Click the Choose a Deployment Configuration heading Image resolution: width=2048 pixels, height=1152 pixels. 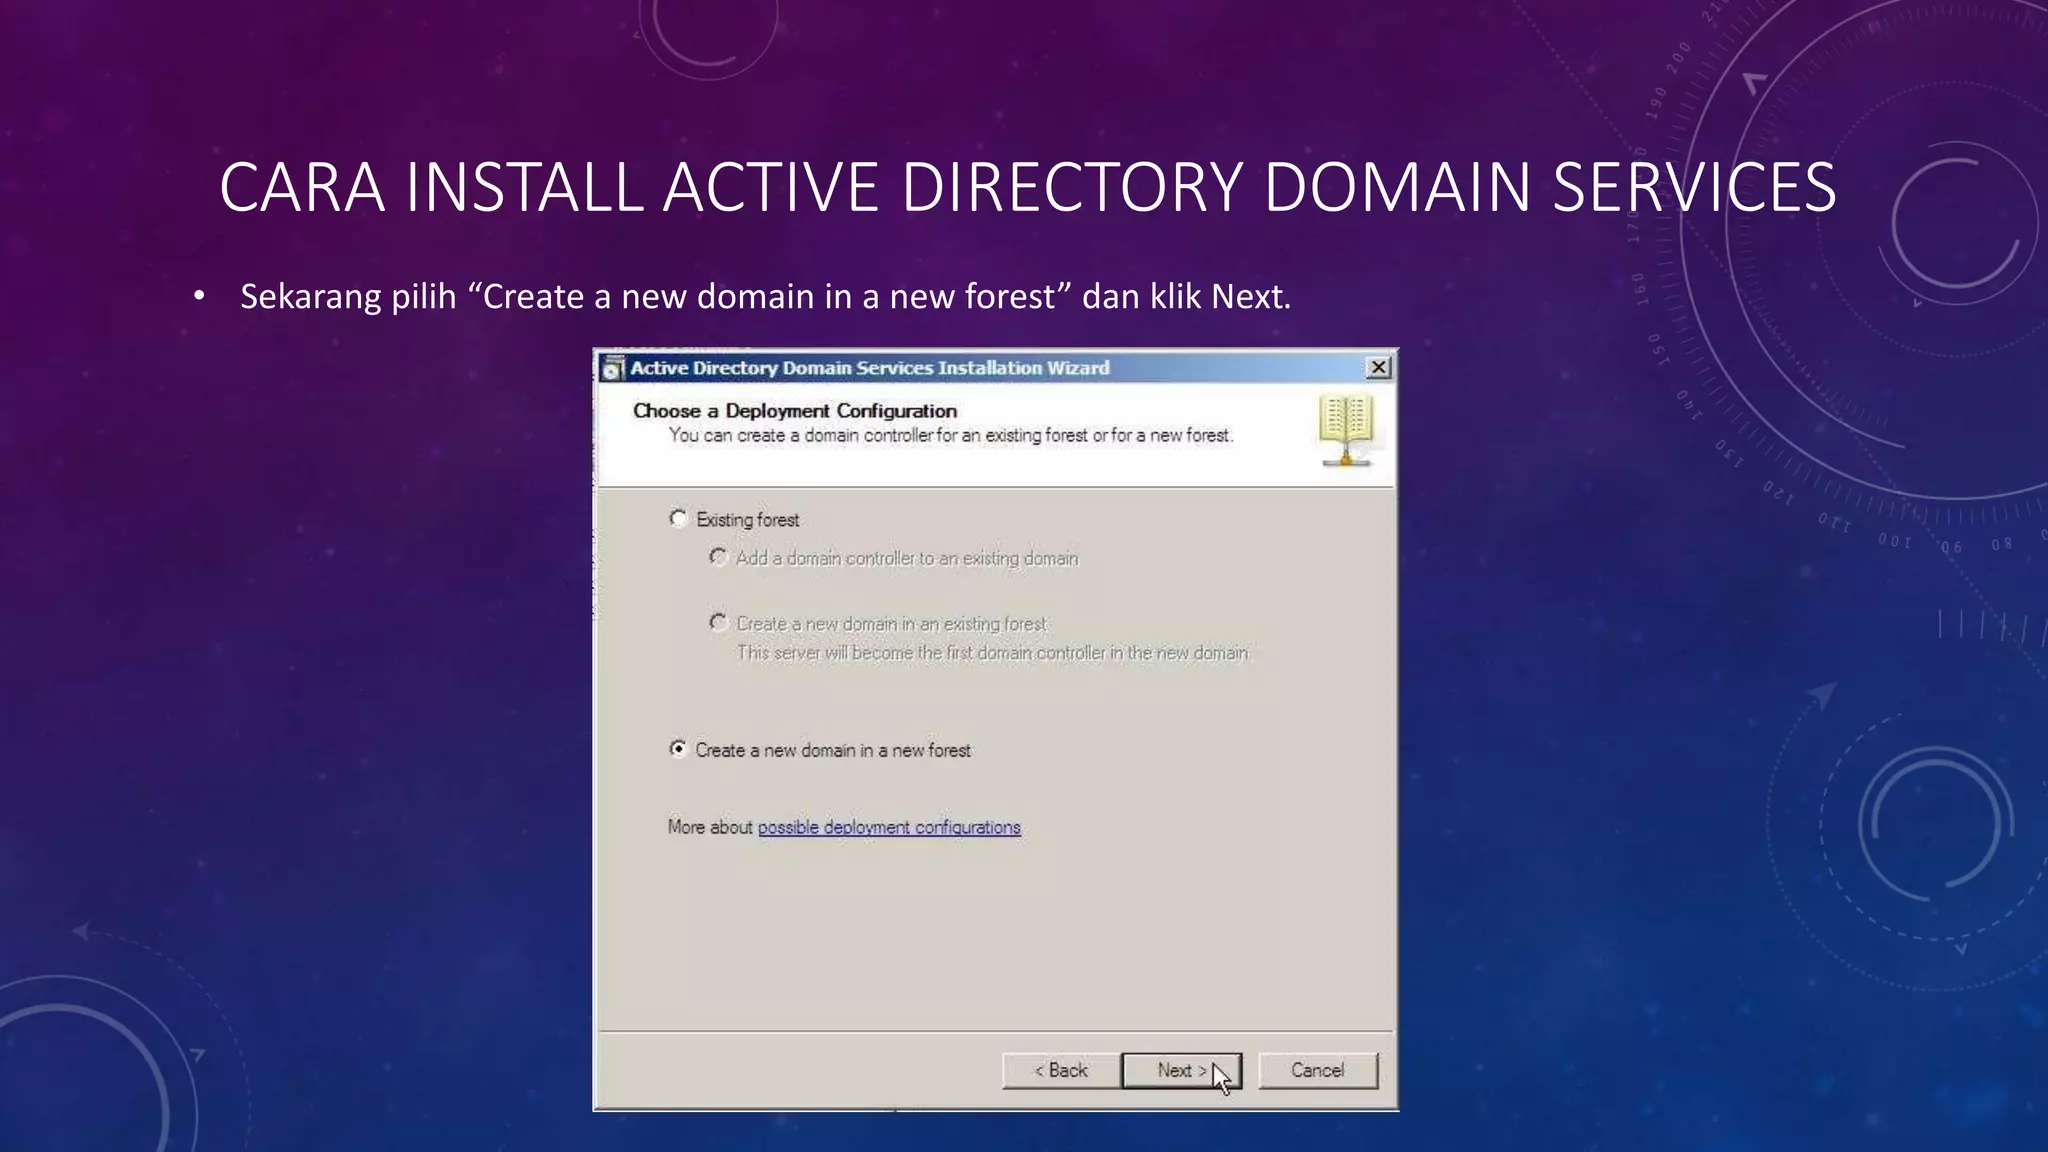pos(795,411)
